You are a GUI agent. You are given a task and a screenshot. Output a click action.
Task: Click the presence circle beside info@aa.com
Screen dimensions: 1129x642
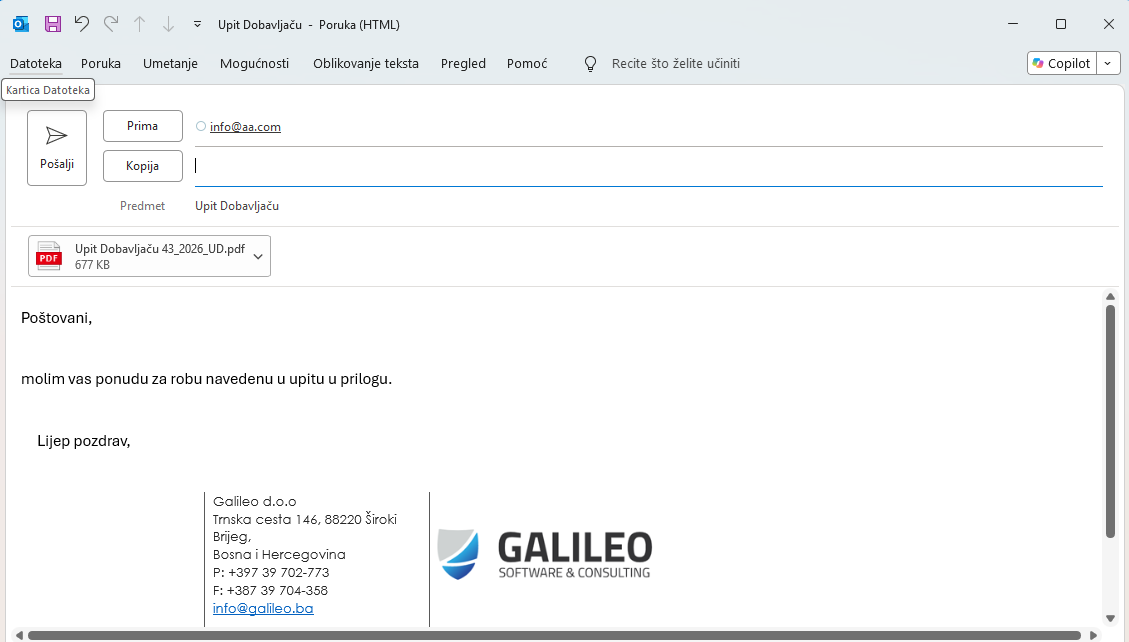201,126
